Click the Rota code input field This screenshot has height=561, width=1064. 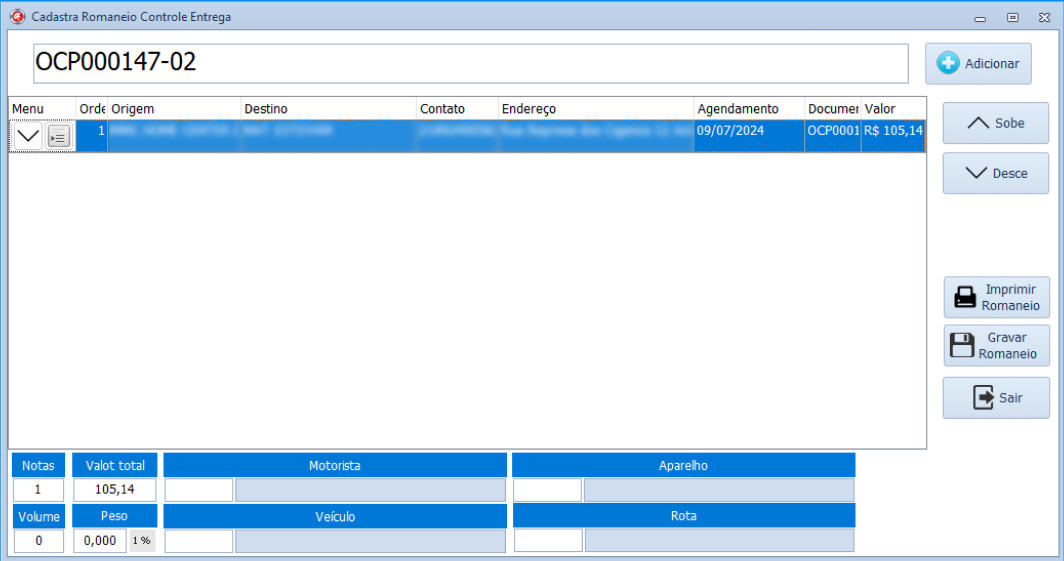(x=547, y=541)
